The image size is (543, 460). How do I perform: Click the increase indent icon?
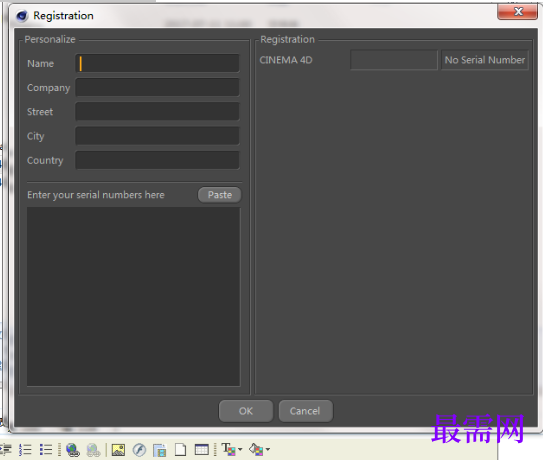pyautogui.click(x=6, y=450)
